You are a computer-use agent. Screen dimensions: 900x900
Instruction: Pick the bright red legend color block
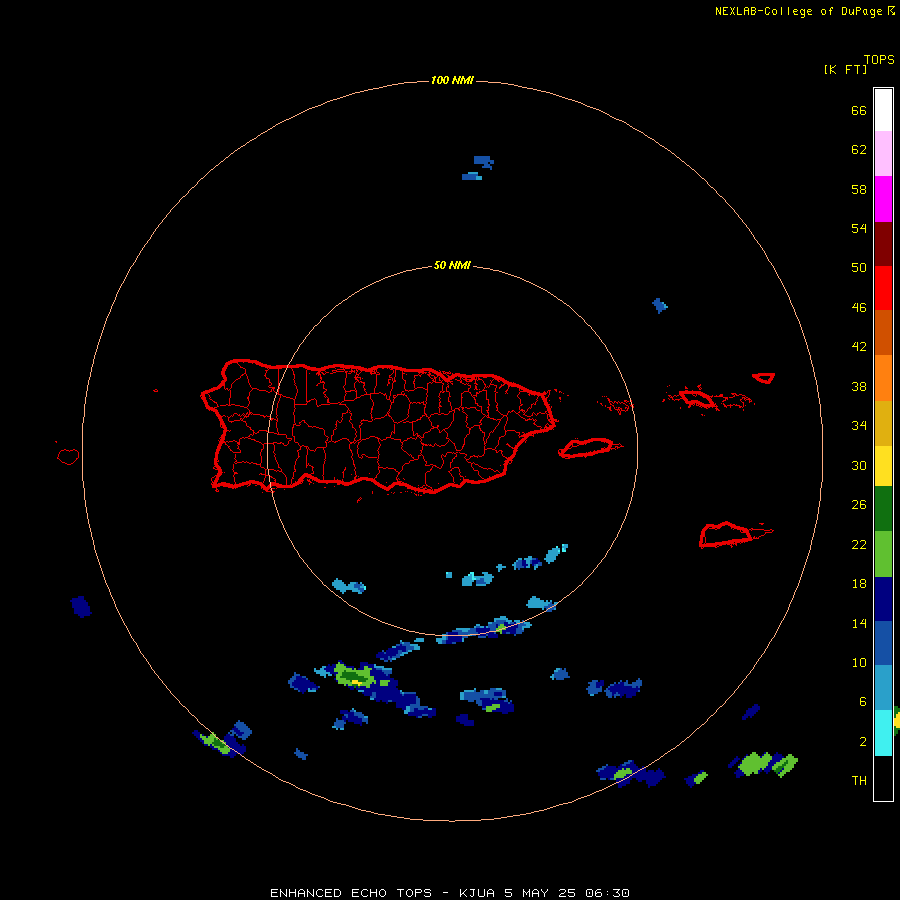[883, 288]
